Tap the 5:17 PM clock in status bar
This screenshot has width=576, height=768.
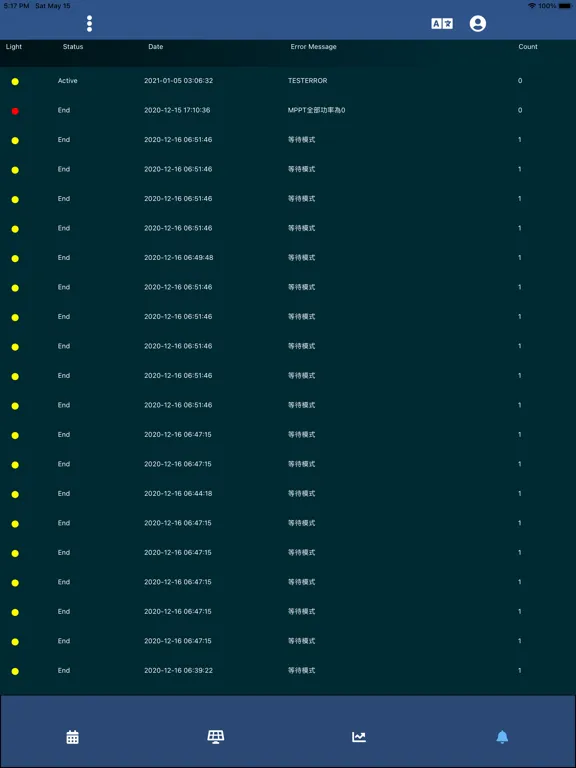pyautogui.click(x=16, y=6)
